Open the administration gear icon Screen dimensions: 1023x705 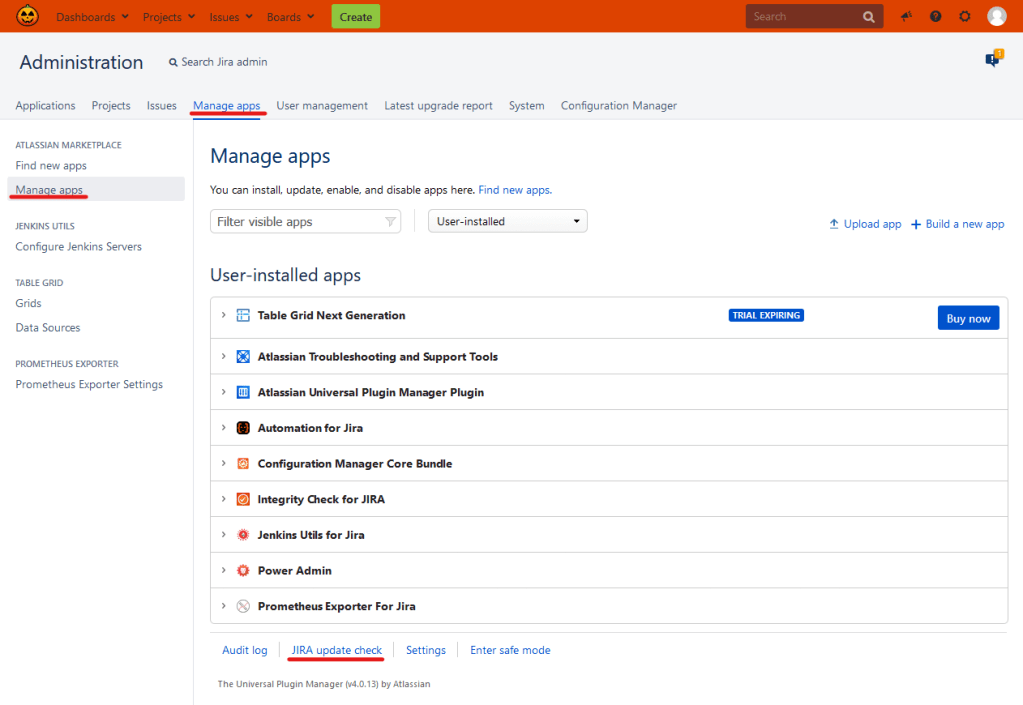[x=964, y=17]
